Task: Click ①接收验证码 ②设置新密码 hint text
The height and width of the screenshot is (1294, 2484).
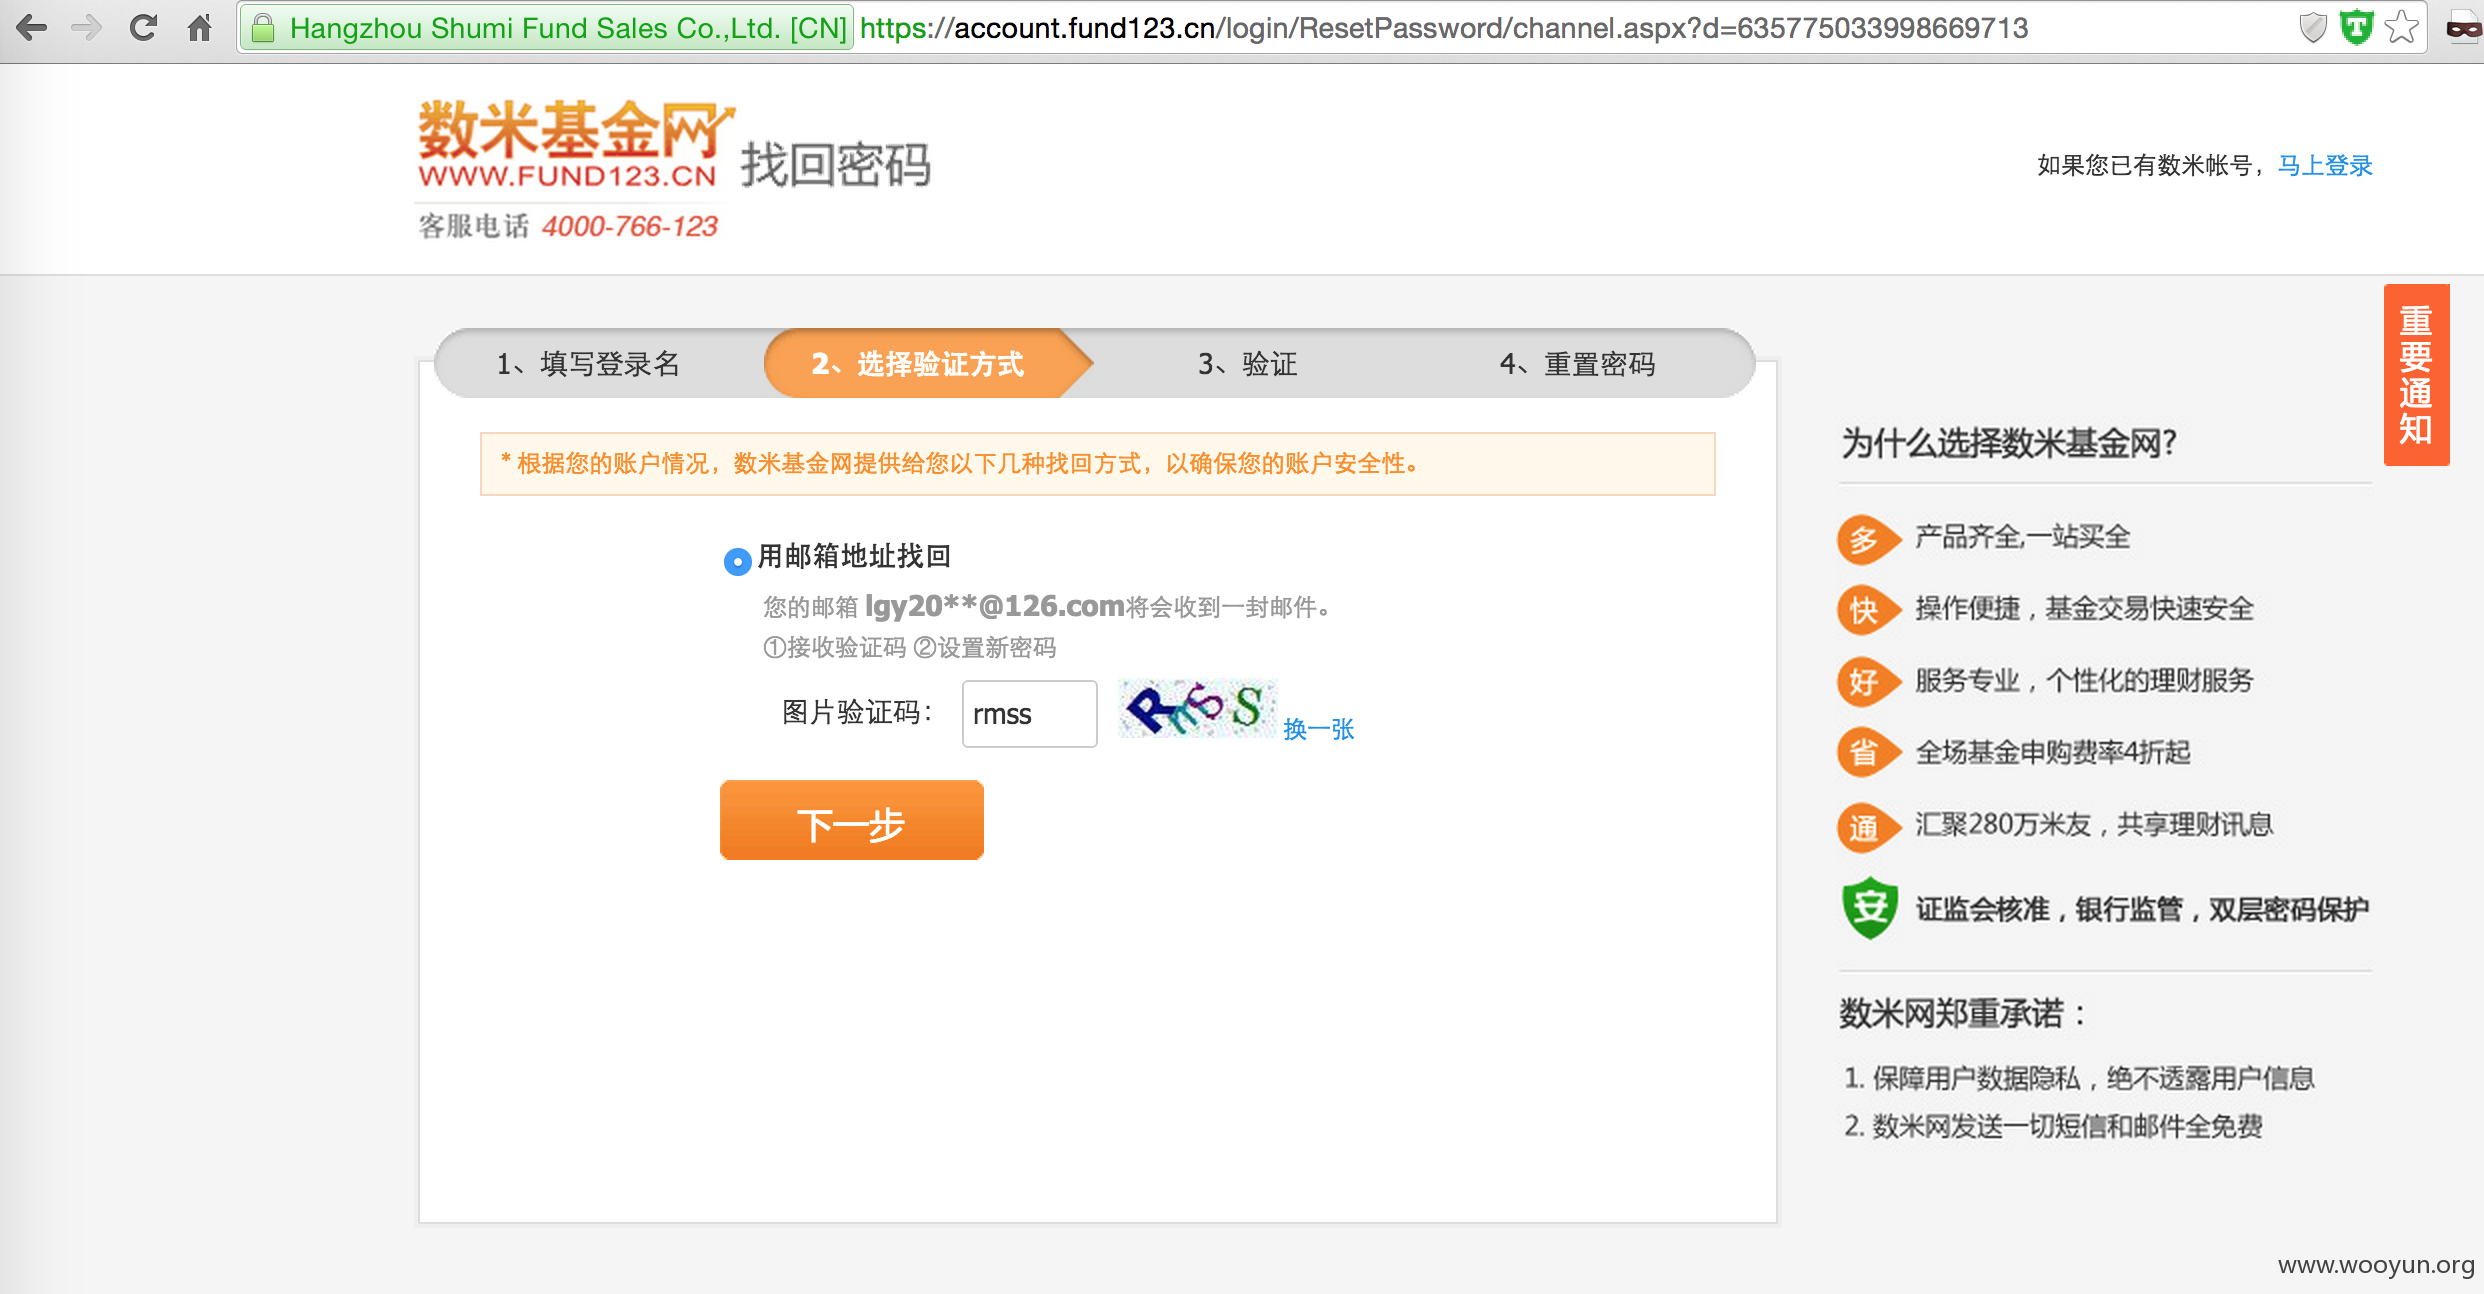Action: tap(909, 648)
